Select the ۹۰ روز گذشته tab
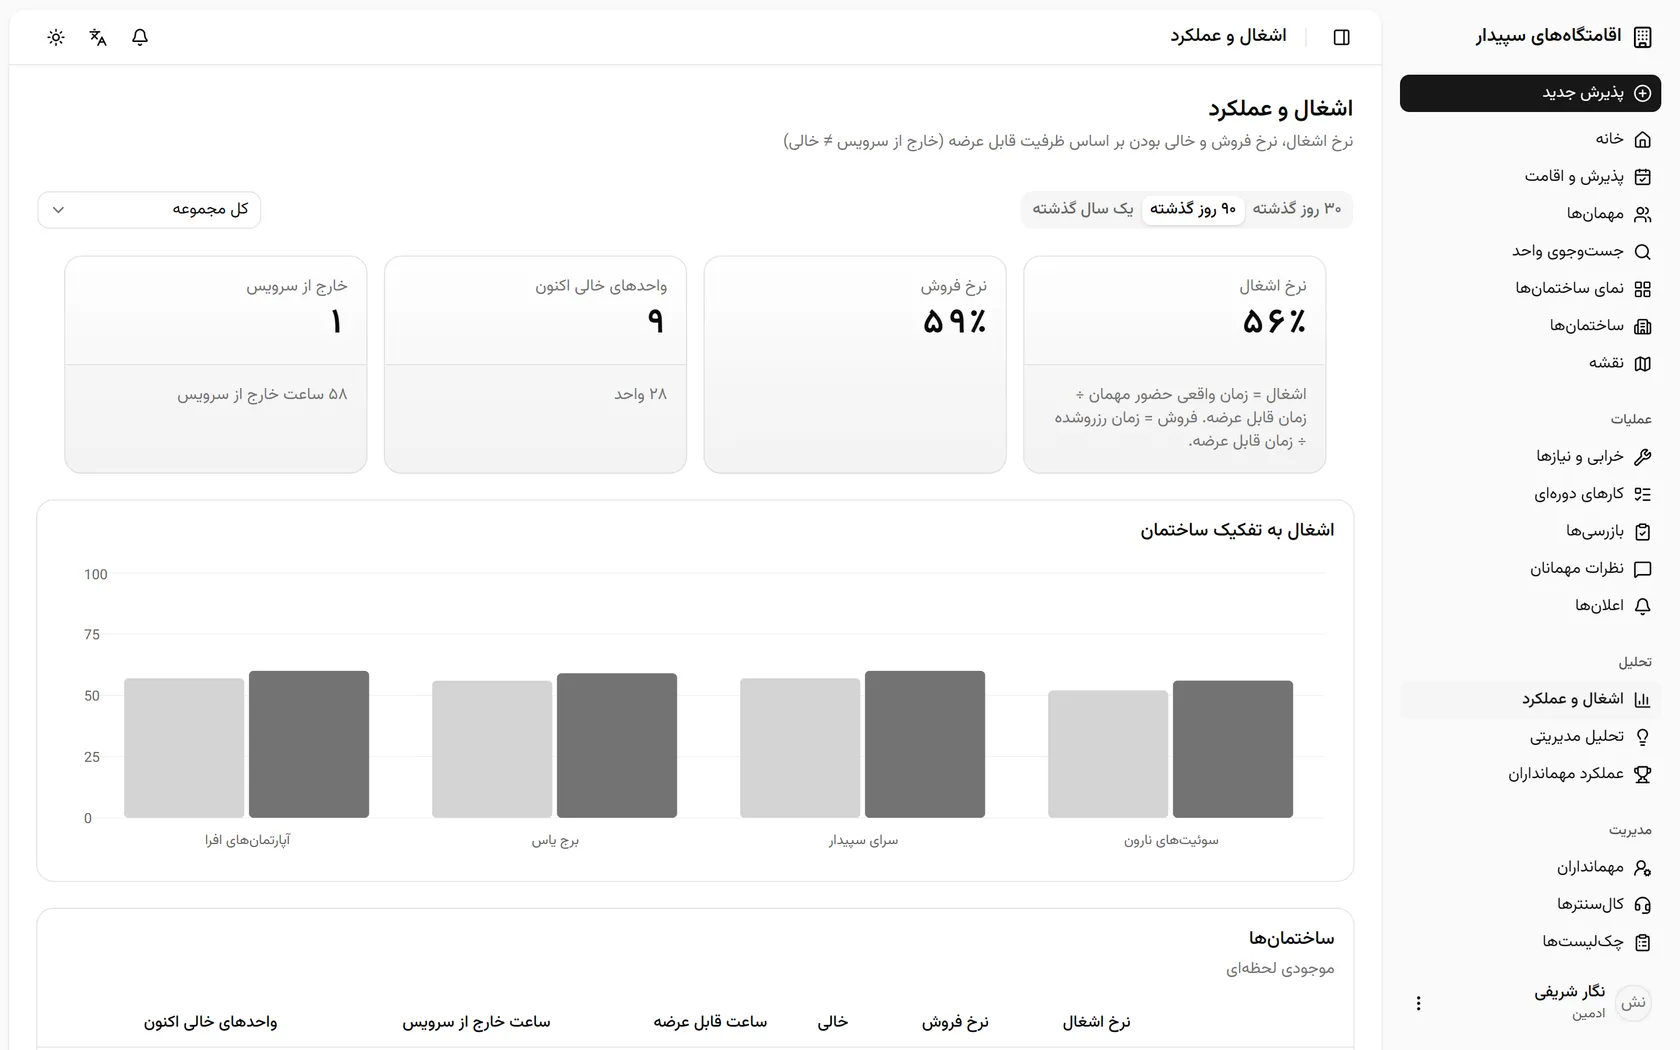The width and height of the screenshot is (1680, 1050). pyautogui.click(x=1193, y=209)
